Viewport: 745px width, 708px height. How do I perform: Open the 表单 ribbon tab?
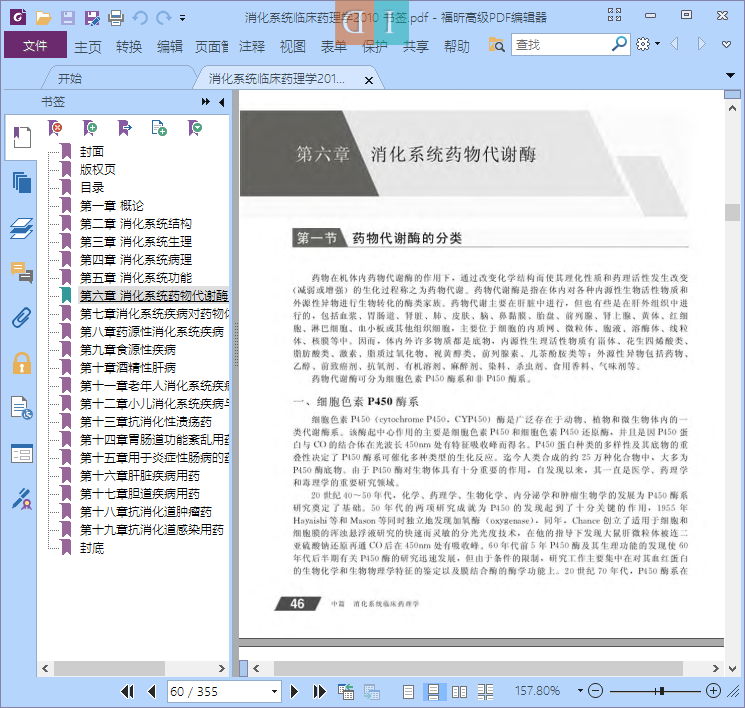pos(334,47)
